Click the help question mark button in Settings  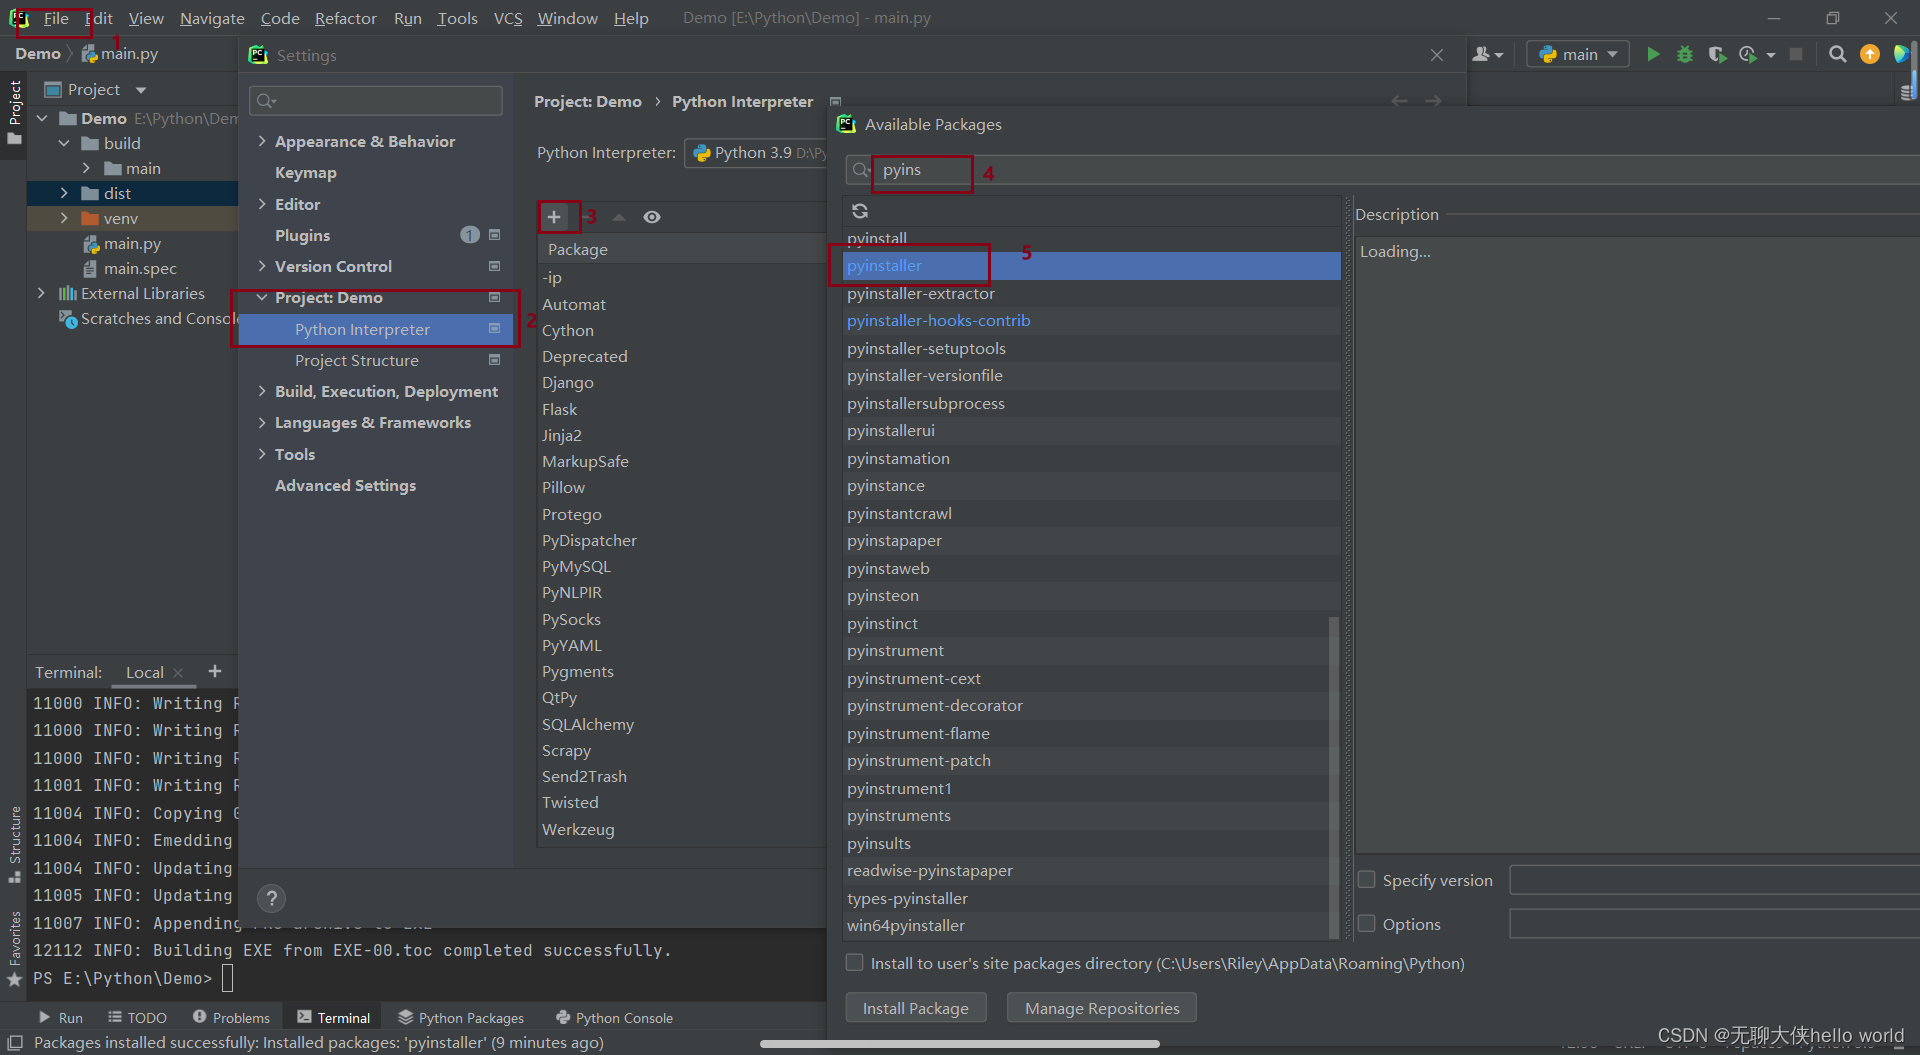(271, 898)
